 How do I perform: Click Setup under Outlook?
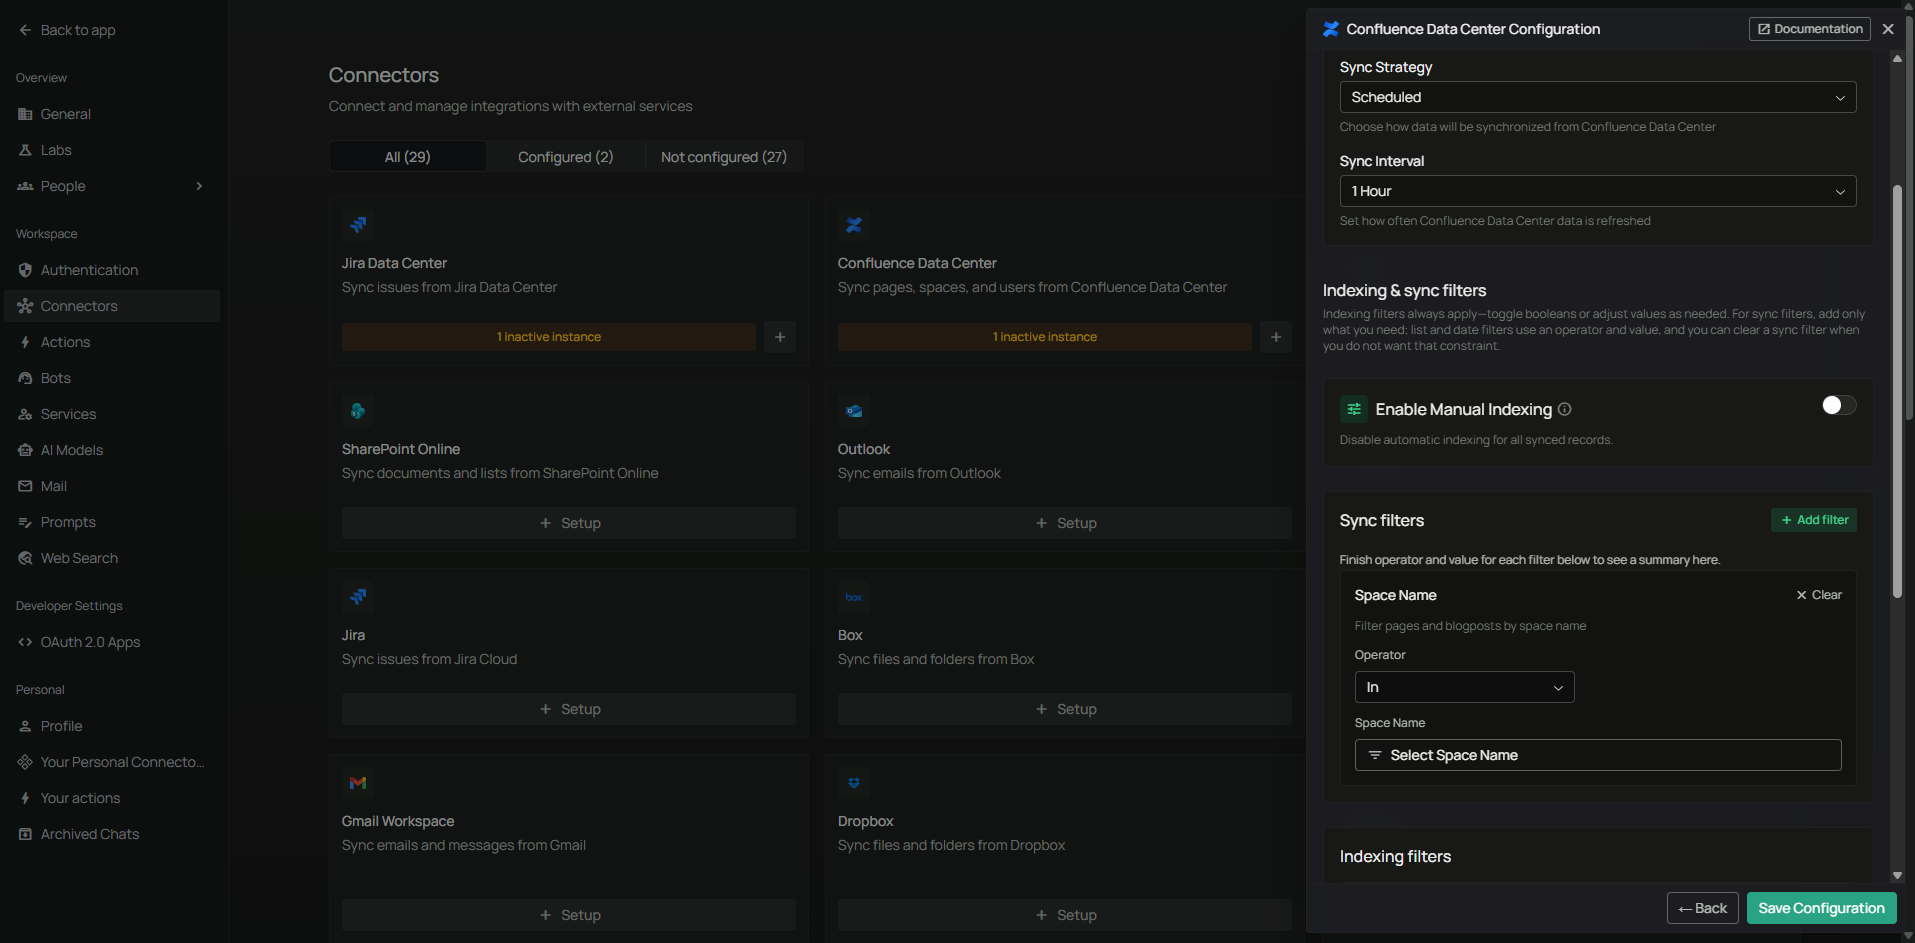point(1065,523)
